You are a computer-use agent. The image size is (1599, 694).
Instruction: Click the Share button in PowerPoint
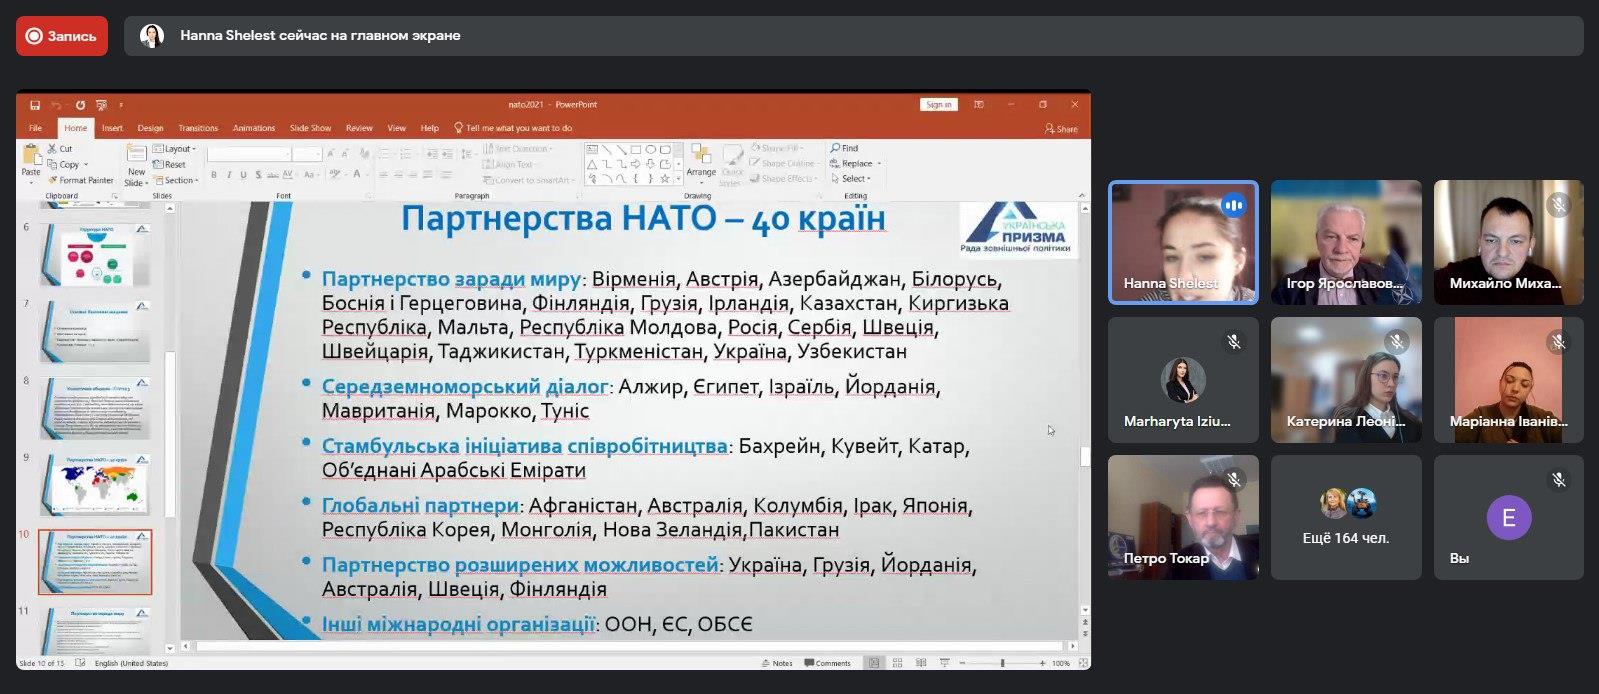pos(1061,129)
